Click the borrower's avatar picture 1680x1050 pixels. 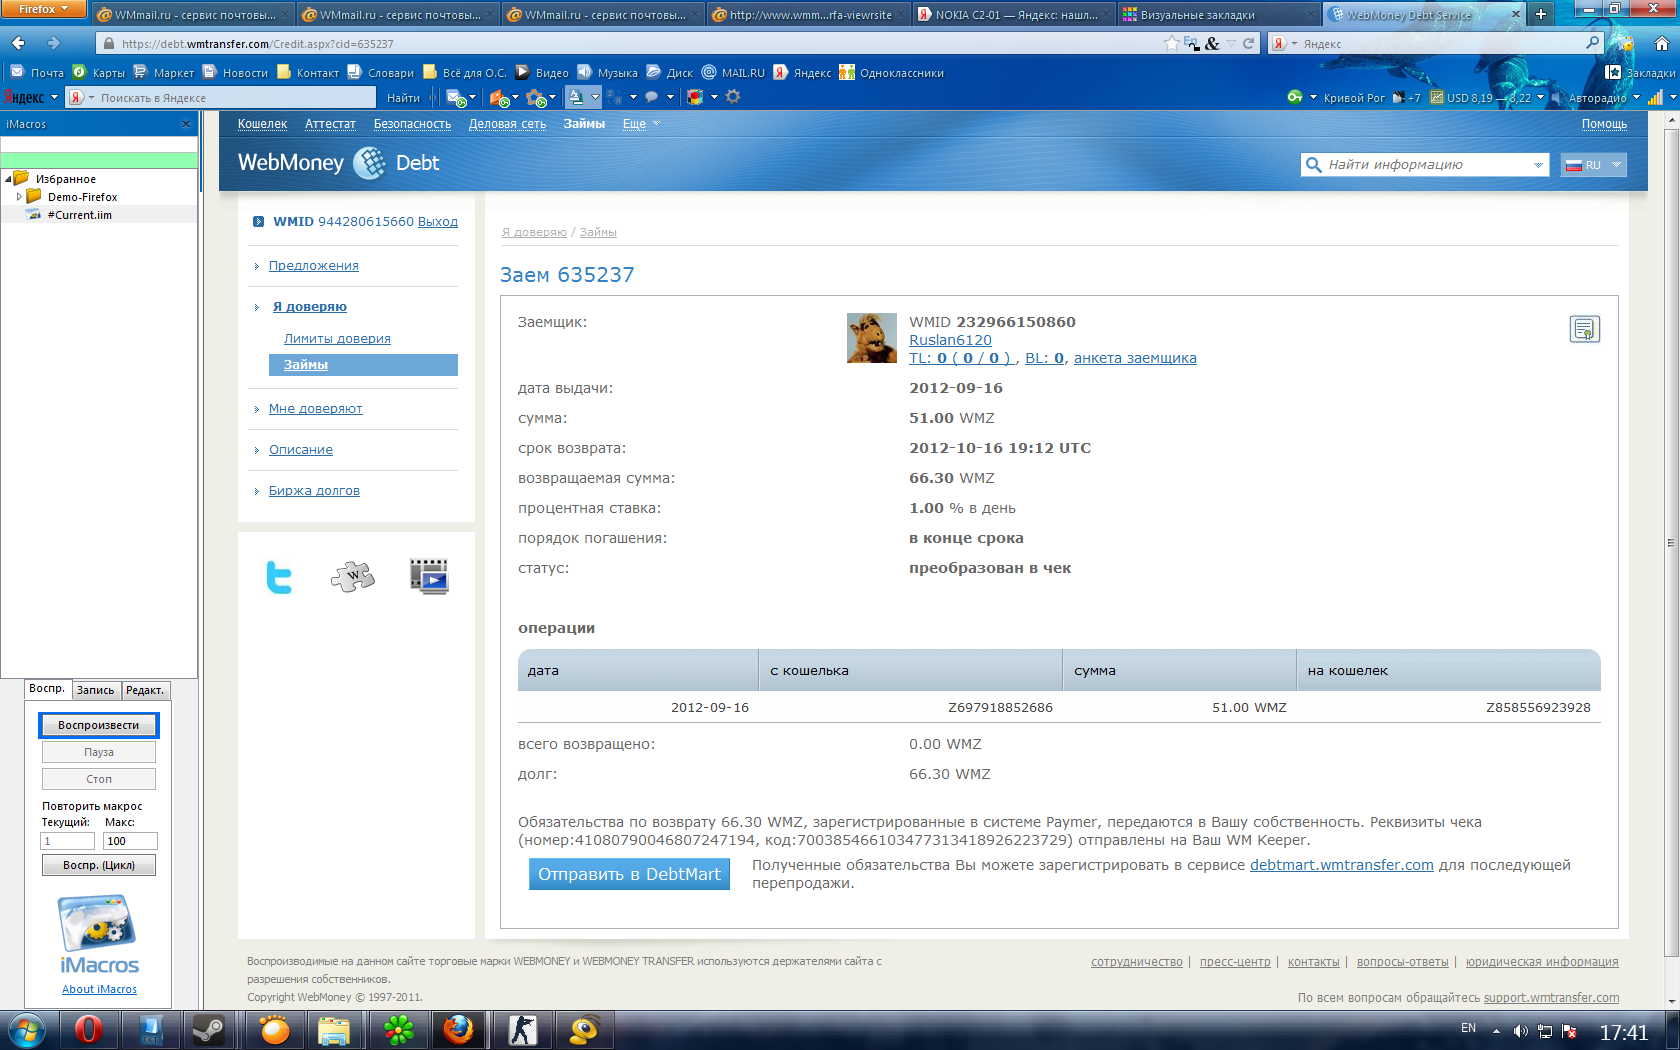[x=872, y=337]
